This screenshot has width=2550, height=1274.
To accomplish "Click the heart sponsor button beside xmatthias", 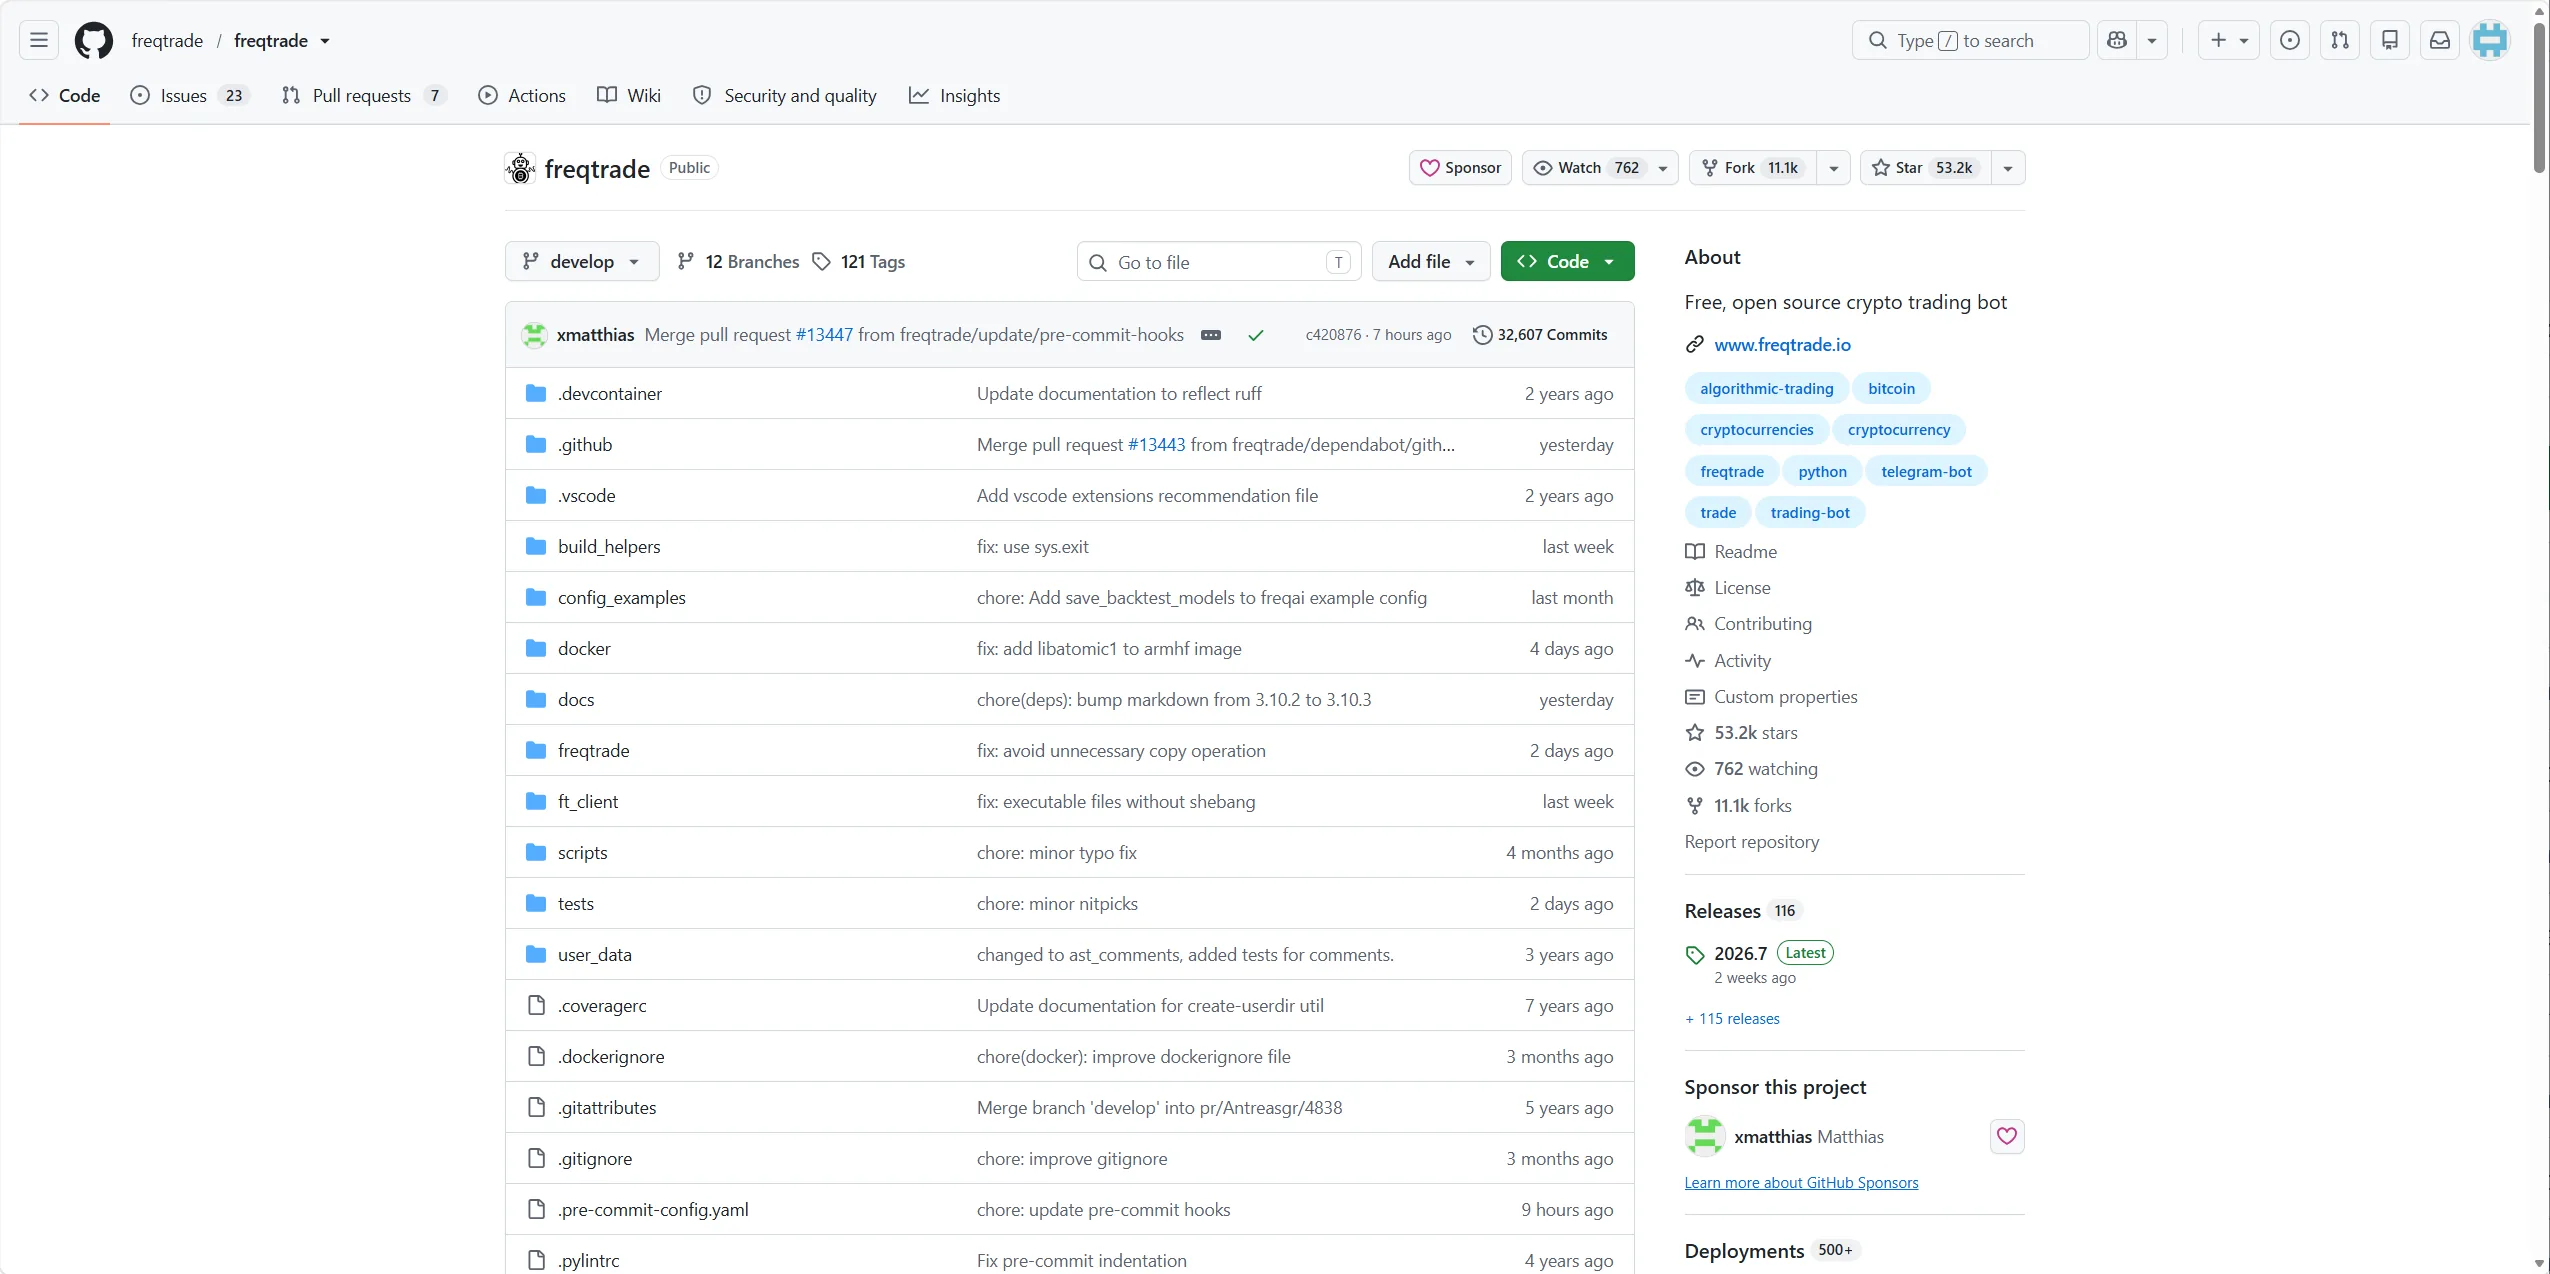I will coord(2006,1136).
